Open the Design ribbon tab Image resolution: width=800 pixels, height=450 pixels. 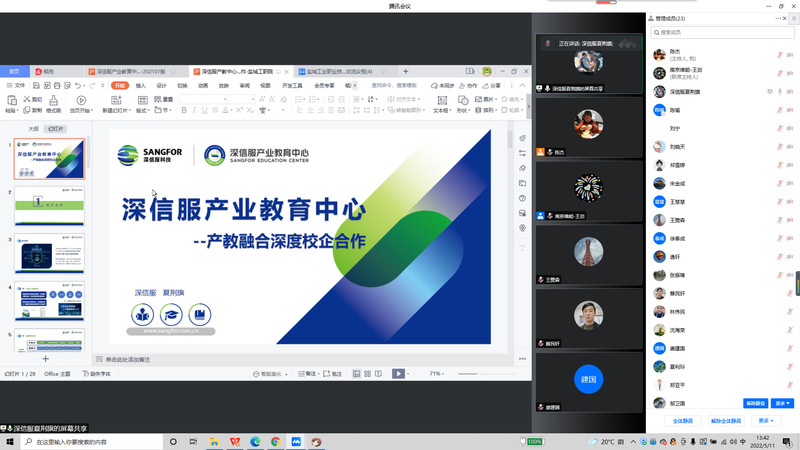[161, 85]
